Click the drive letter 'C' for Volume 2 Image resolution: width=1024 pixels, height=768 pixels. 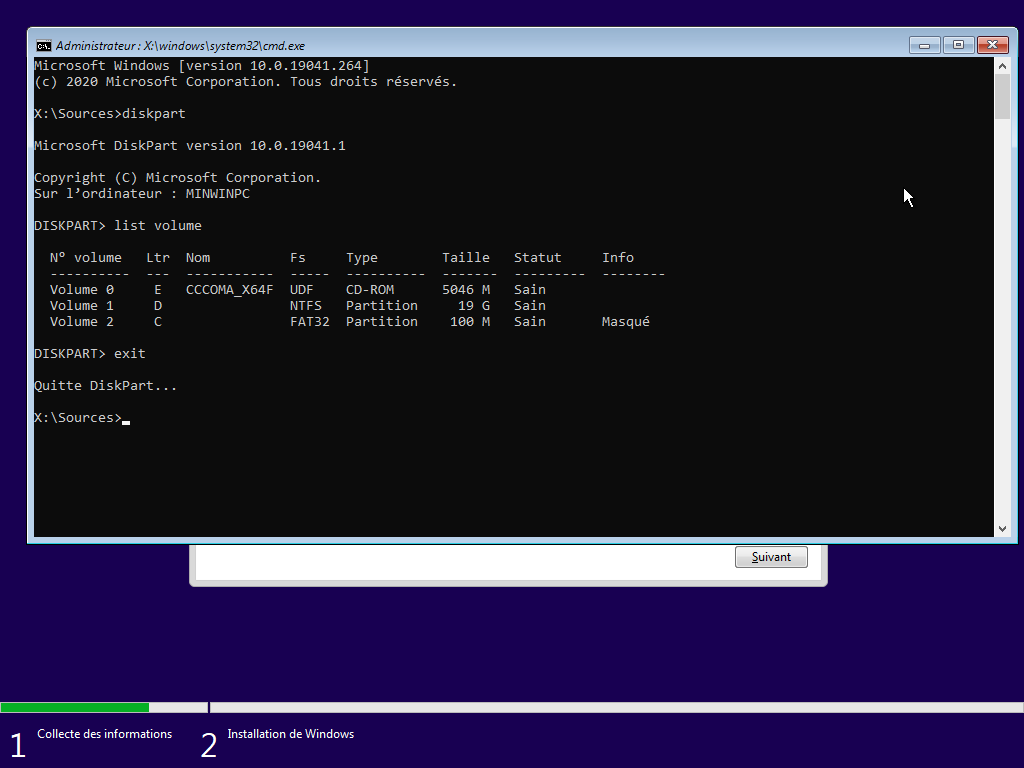[x=158, y=321]
